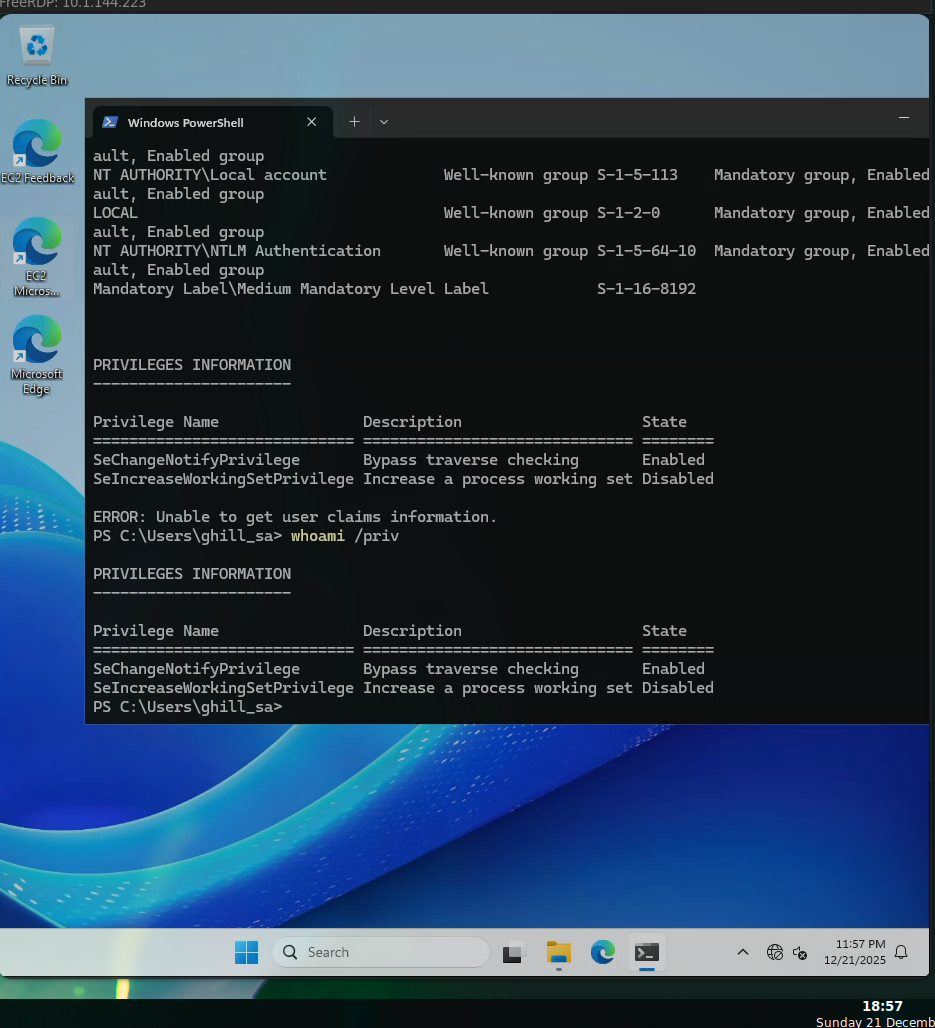This screenshot has width=935, height=1028.
Task: Open a new terminal tab
Action: [x=354, y=122]
